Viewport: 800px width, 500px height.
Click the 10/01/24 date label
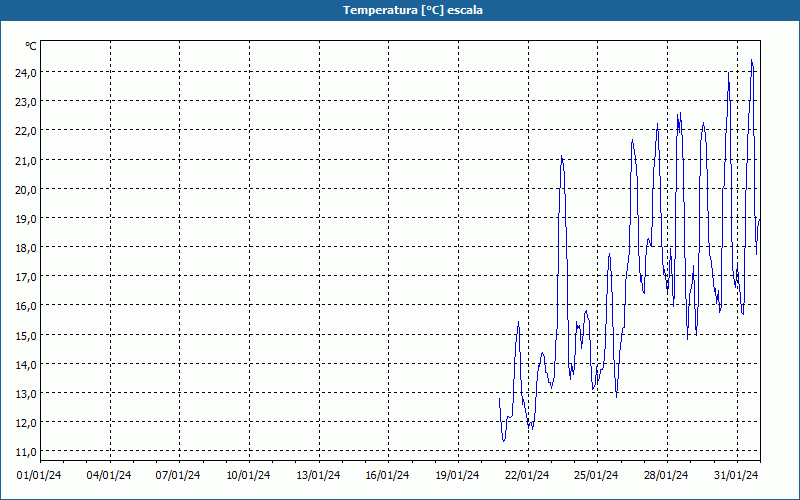tap(248, 475)
